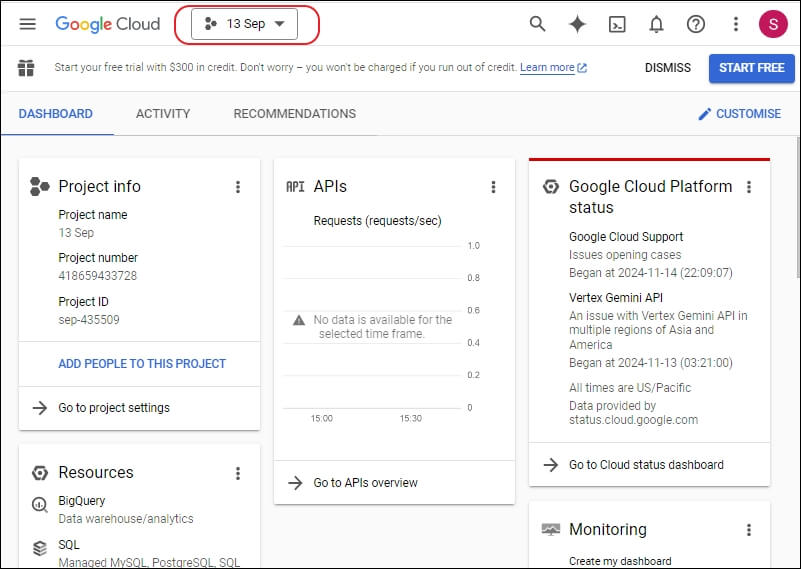Screen dimensions: 801x569
Task: Click the Project info hexagon icon
Action: point(39,186)
